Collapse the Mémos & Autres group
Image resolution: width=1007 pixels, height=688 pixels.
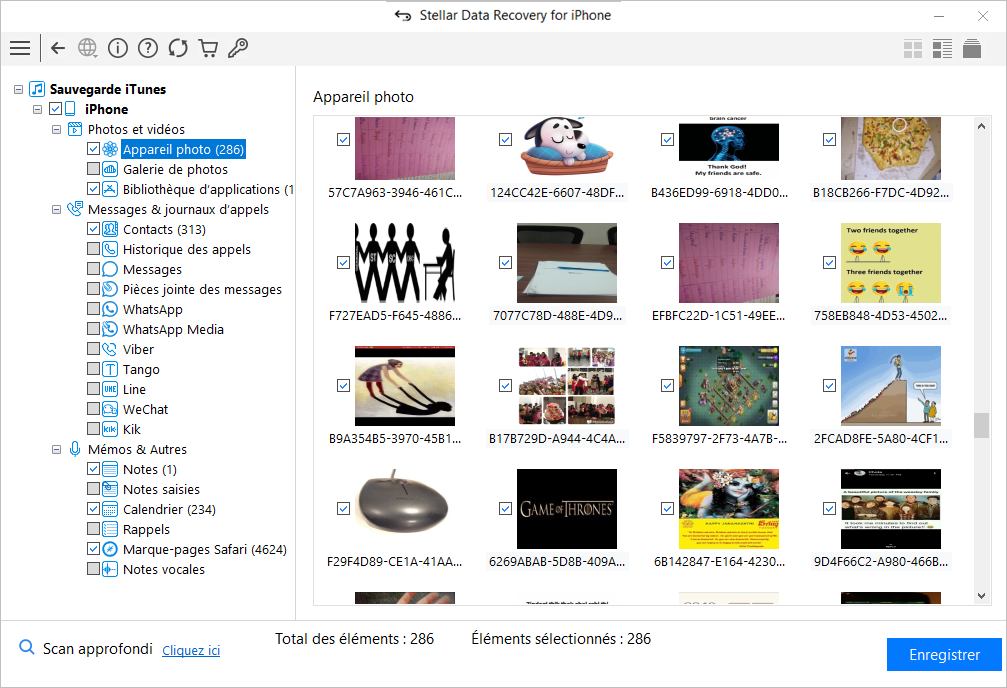(x=57, y=450)
